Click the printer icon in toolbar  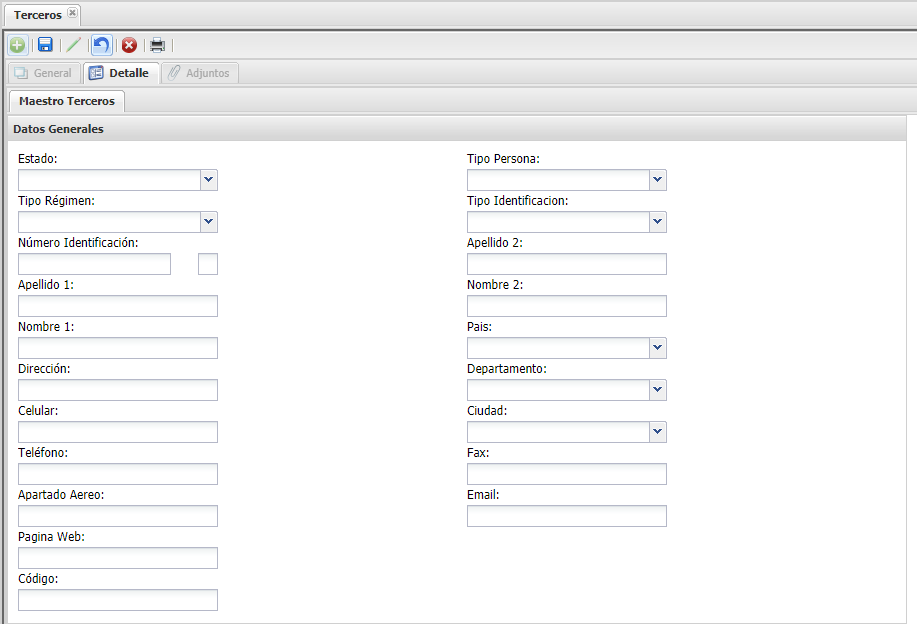pos(157,45)
